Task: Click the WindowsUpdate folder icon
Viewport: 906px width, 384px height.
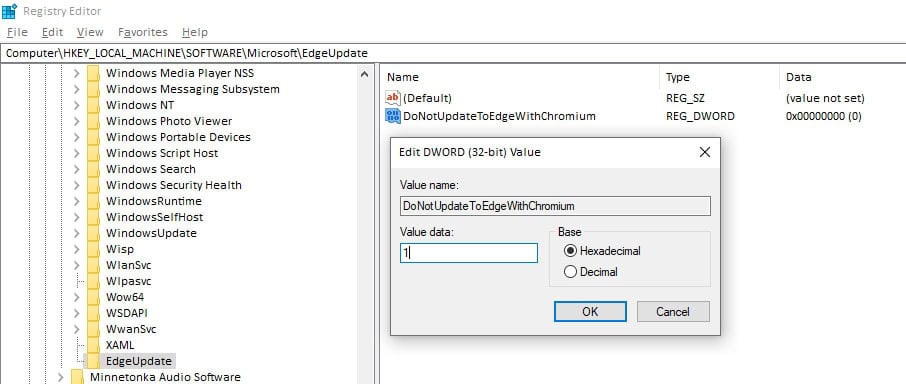Action: point(93,233)
